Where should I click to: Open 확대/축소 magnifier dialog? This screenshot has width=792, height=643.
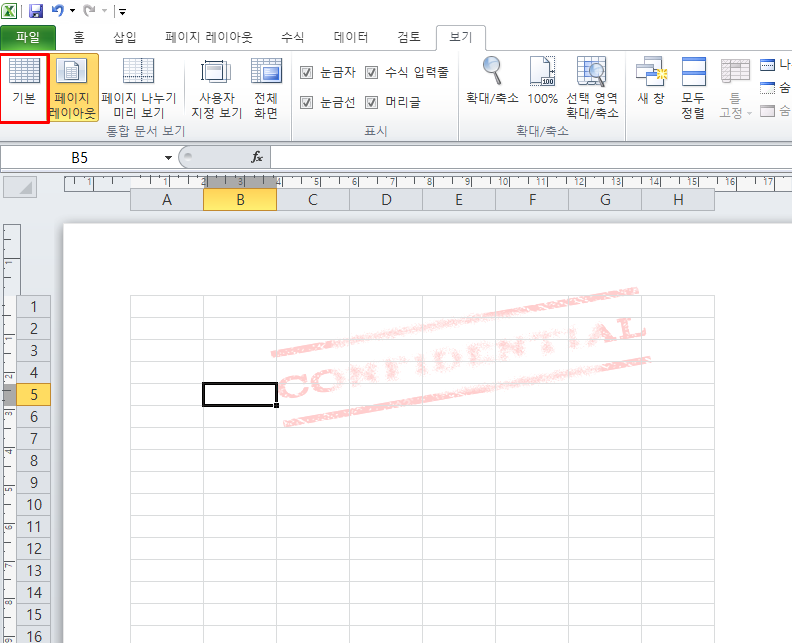click(492, 81)
